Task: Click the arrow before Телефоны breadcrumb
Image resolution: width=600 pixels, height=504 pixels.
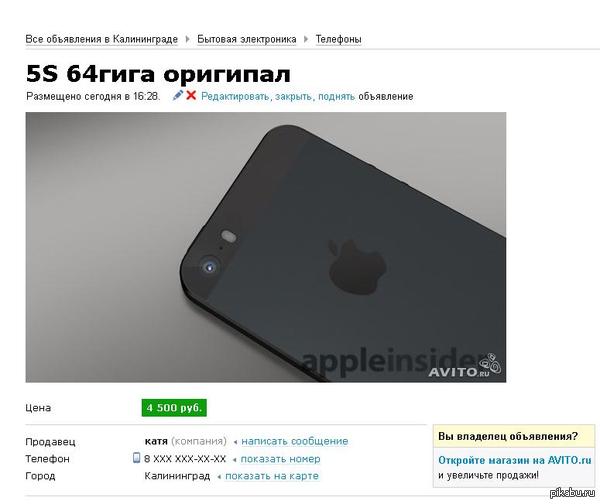Action: (x=306, y=39)
